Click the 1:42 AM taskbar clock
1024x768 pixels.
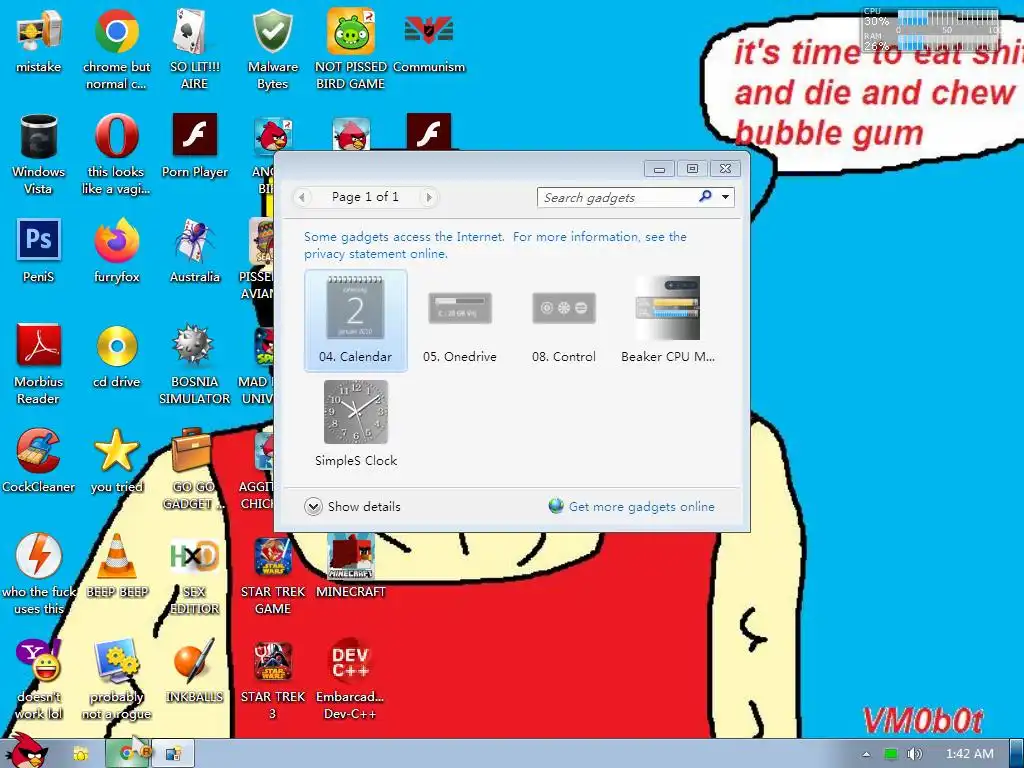tap(969, 754)
